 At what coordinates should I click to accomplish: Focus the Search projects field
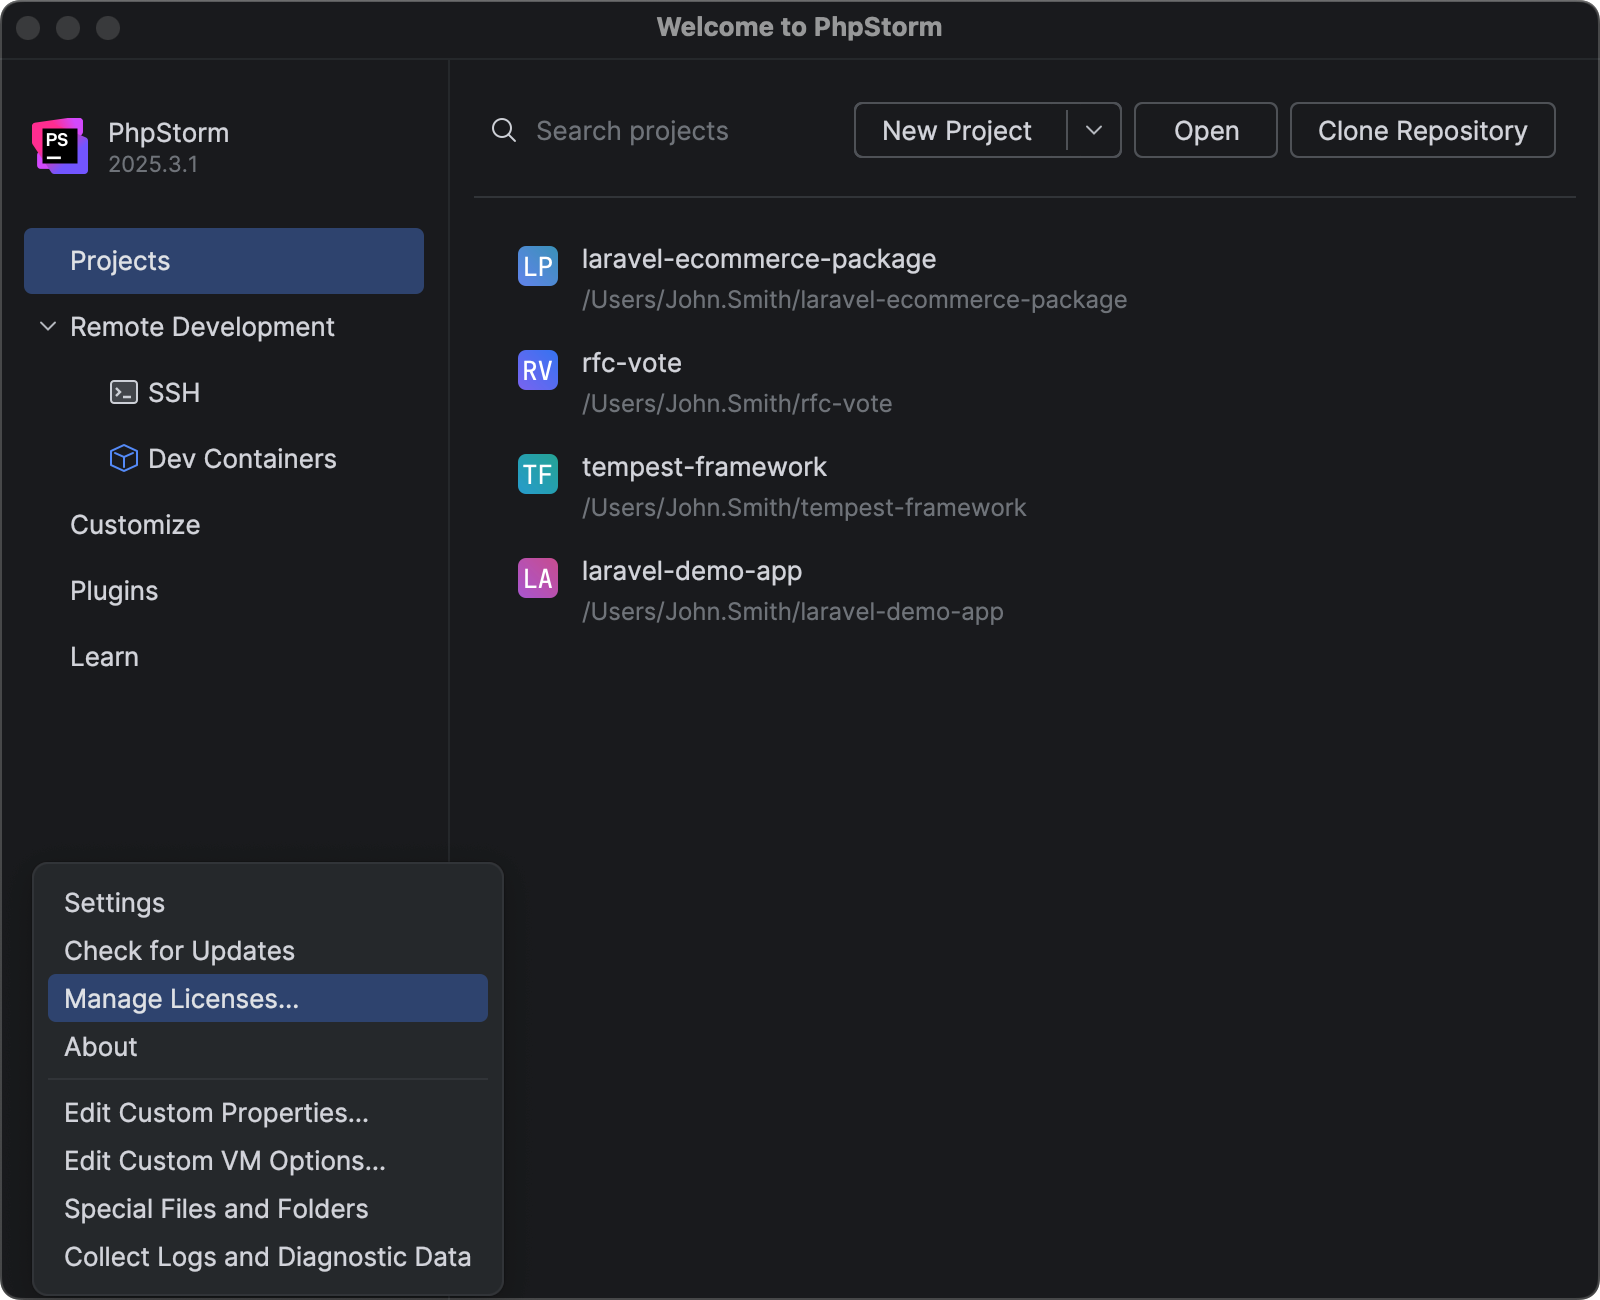pyautogui.click(x=660, y=131)
